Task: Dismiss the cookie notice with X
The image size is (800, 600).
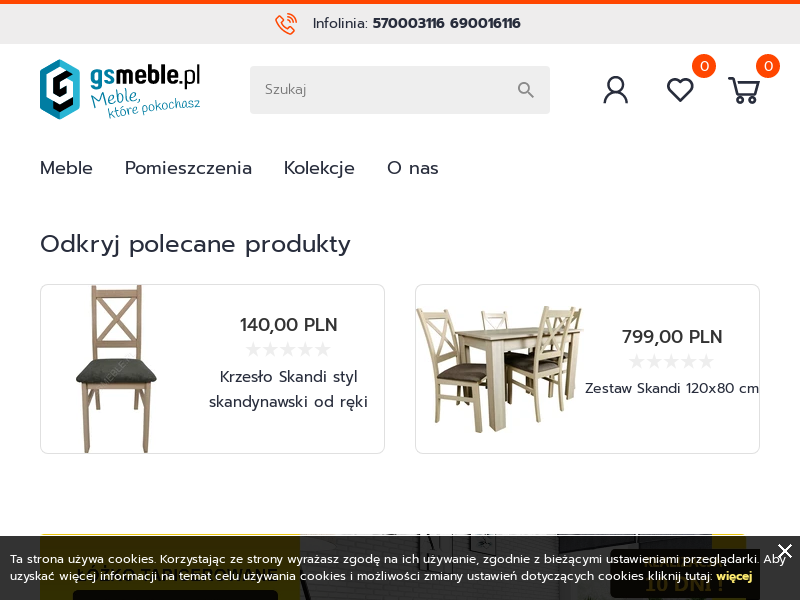Action: click(785, 551)
